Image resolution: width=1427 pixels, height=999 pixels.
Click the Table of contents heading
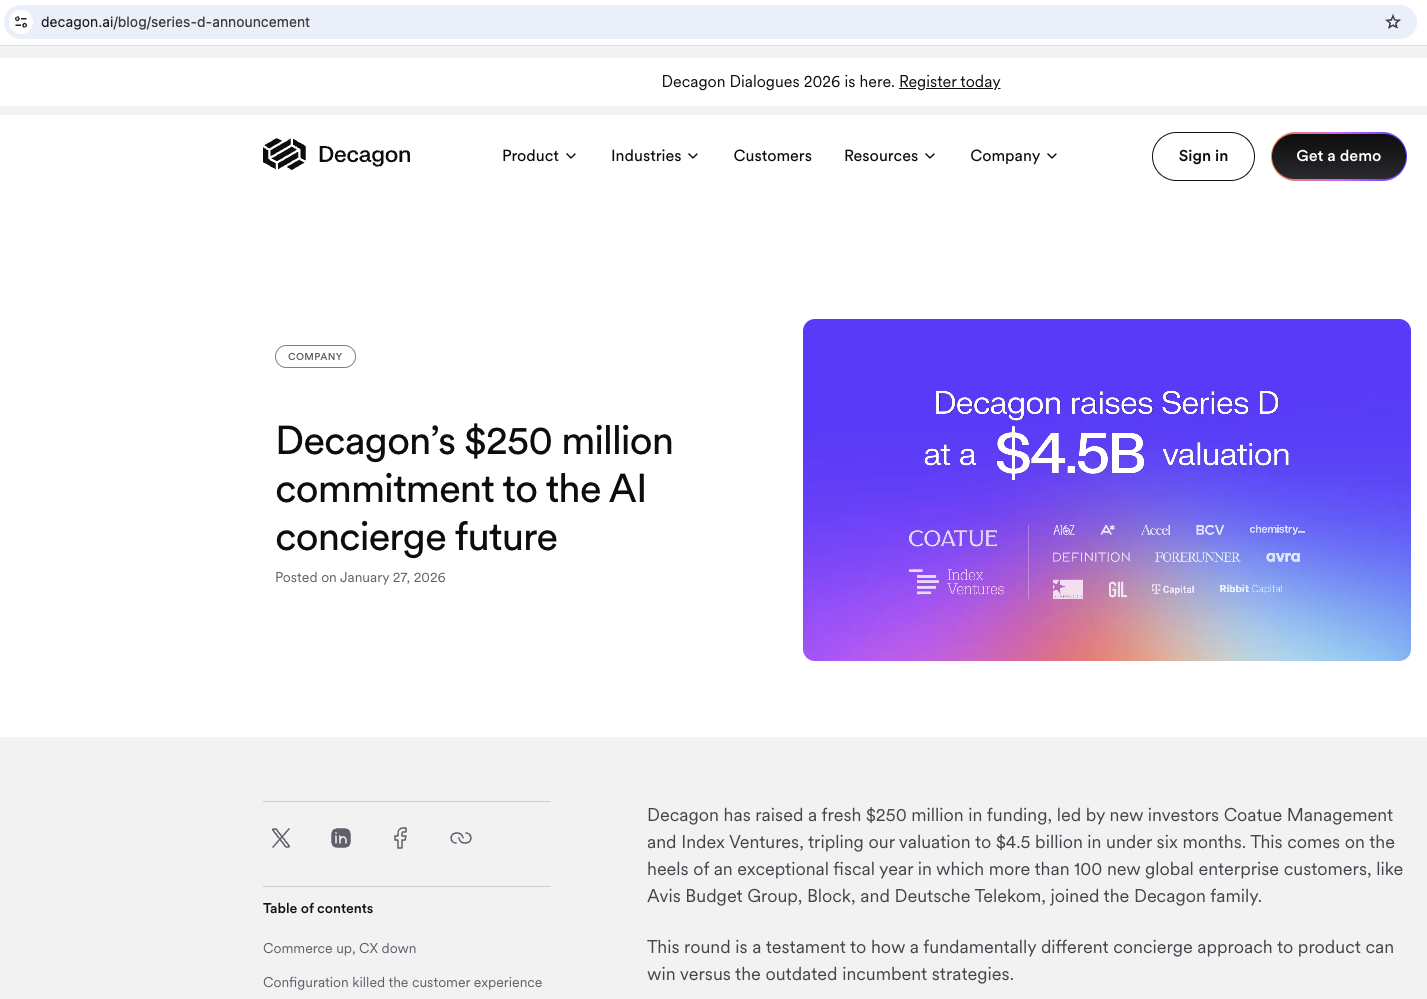coord(318,908)
